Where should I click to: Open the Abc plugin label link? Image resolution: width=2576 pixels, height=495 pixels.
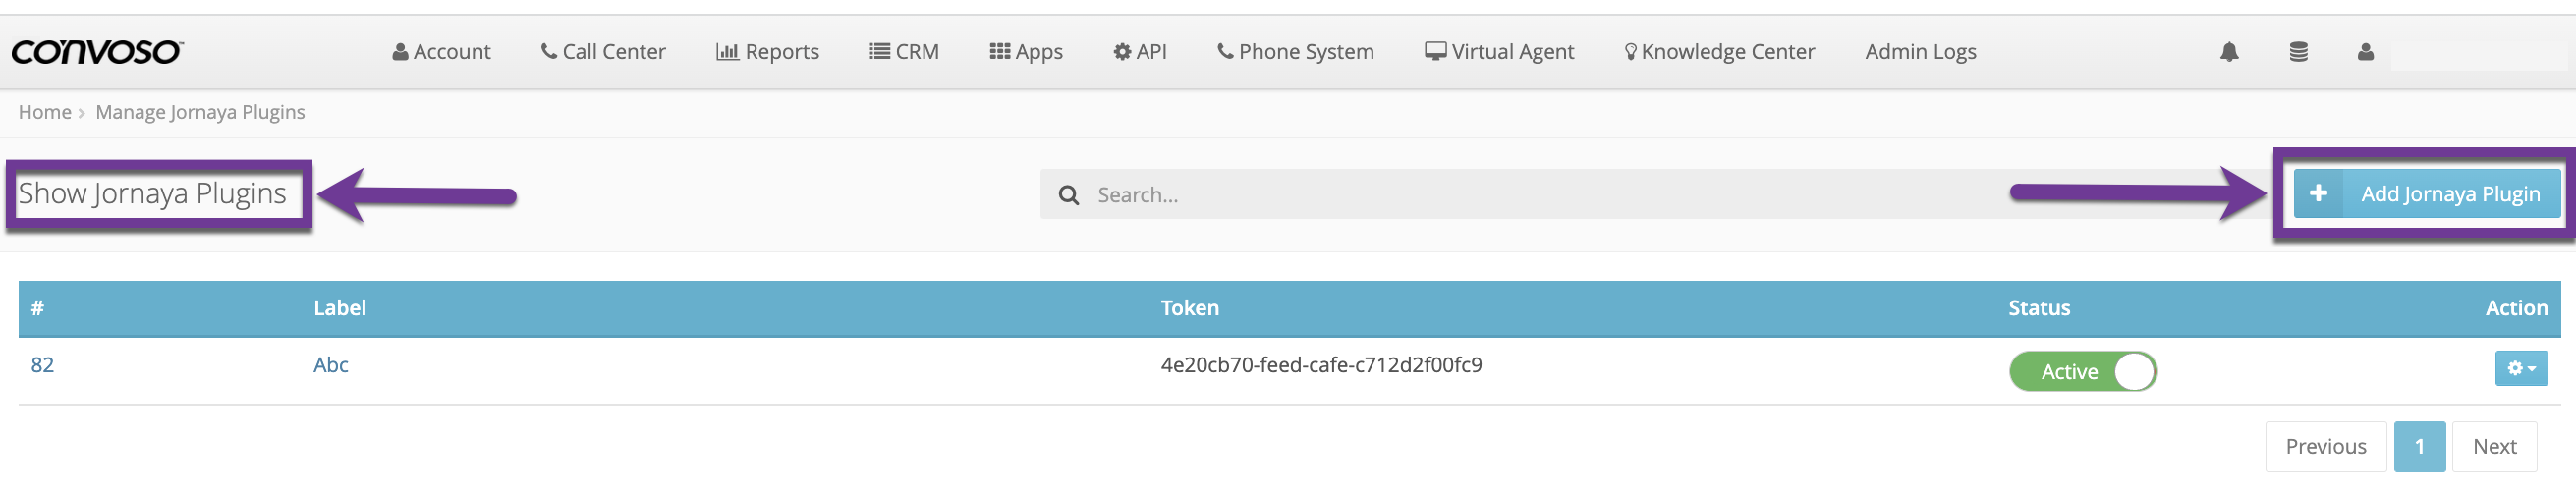[331, 365]
